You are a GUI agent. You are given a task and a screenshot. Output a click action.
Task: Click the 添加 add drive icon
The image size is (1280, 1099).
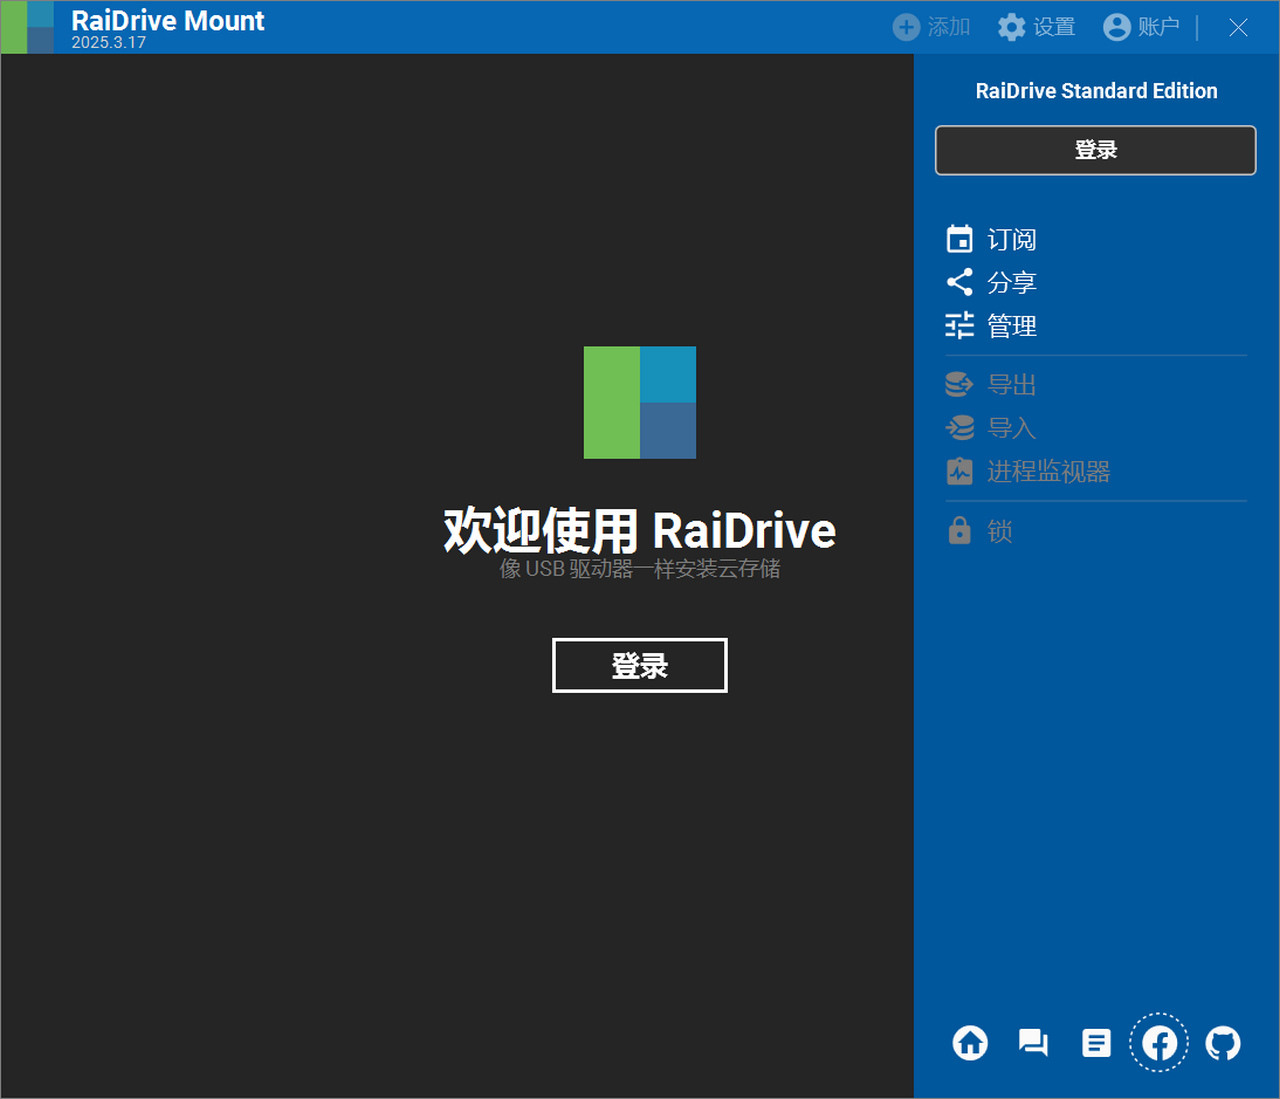905,27
